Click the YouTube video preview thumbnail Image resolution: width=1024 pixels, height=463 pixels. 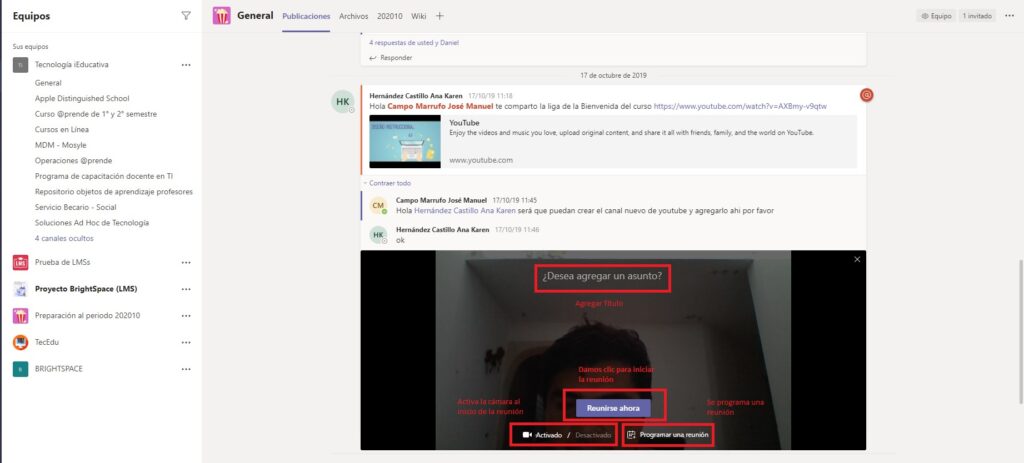[403, 142]
